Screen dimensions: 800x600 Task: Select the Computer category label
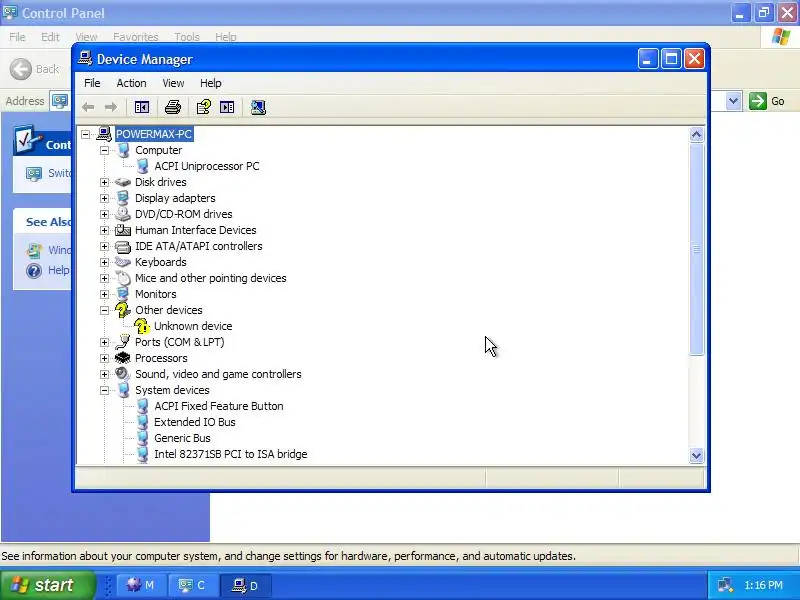tap(158, 150)
